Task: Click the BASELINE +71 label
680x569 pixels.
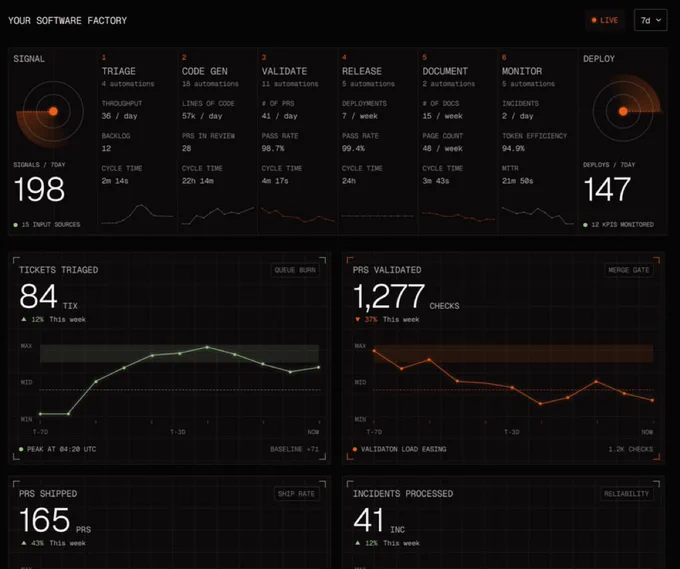Action: pos(294,449)
